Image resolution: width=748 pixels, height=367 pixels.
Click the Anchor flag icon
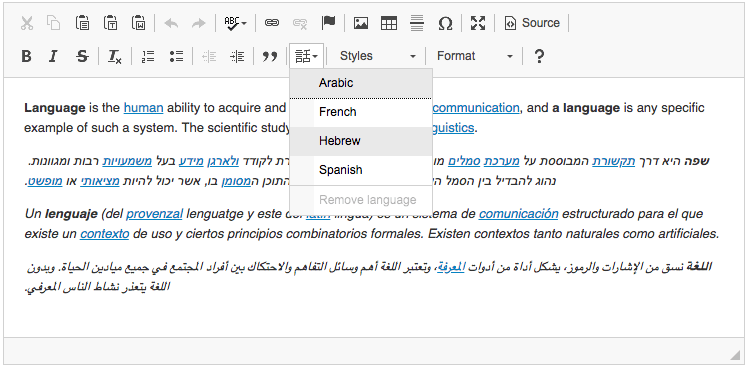[328, 23]
